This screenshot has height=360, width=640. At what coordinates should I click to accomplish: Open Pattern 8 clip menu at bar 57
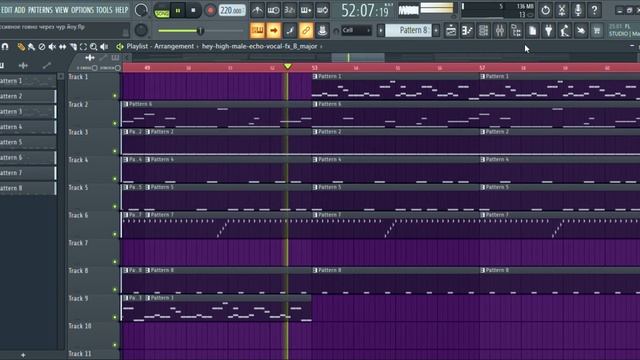click(x=482, y=270)
